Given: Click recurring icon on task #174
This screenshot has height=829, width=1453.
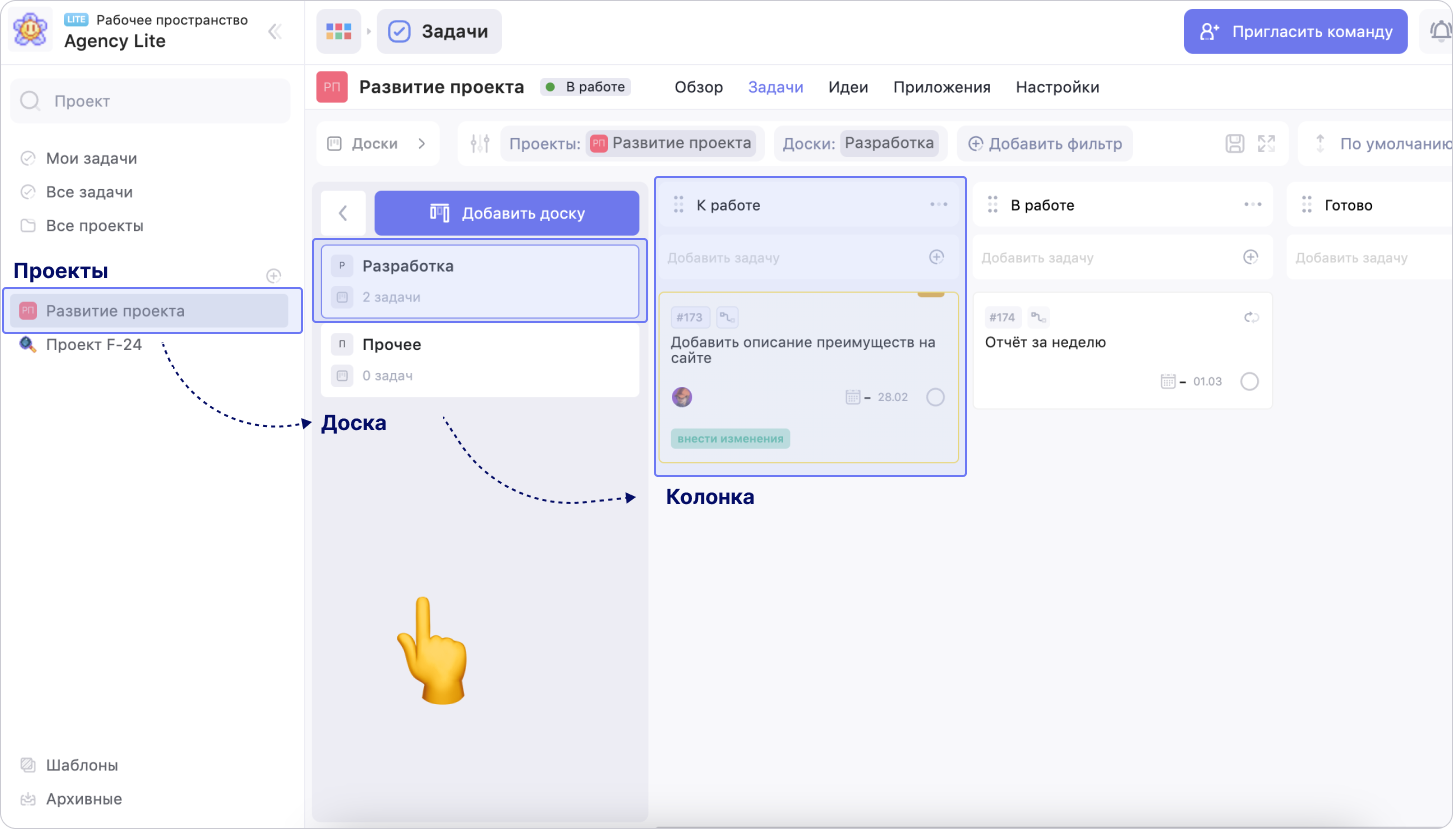Looking at the screenshot, I should [1250, 318].
